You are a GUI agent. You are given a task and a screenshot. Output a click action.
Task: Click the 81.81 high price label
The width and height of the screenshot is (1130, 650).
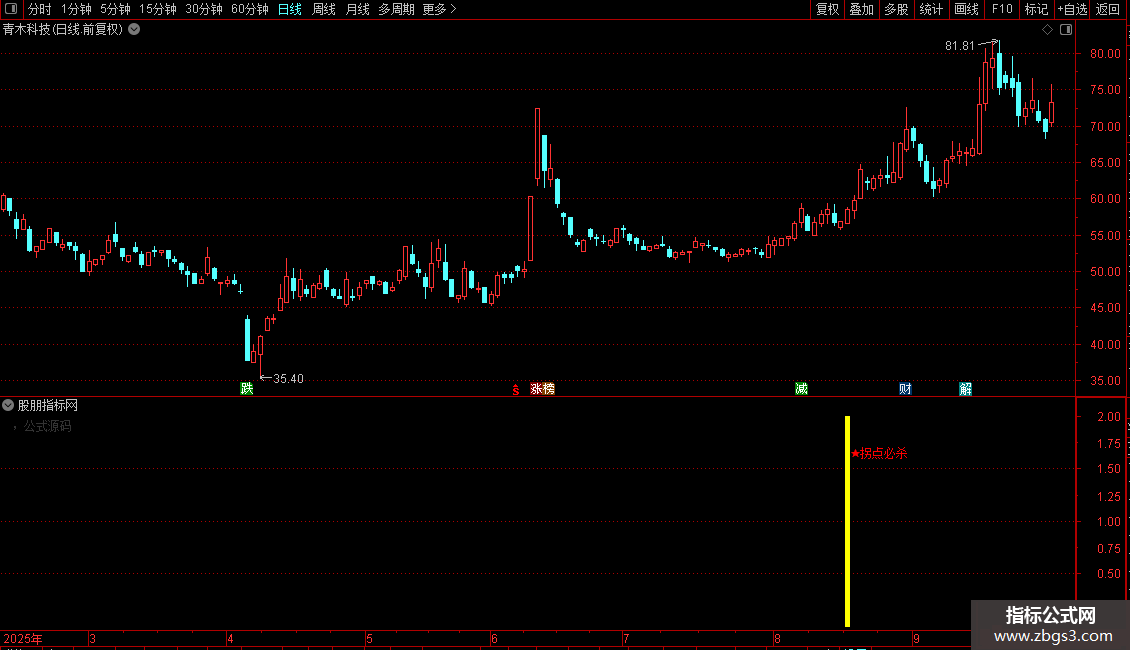959,46
